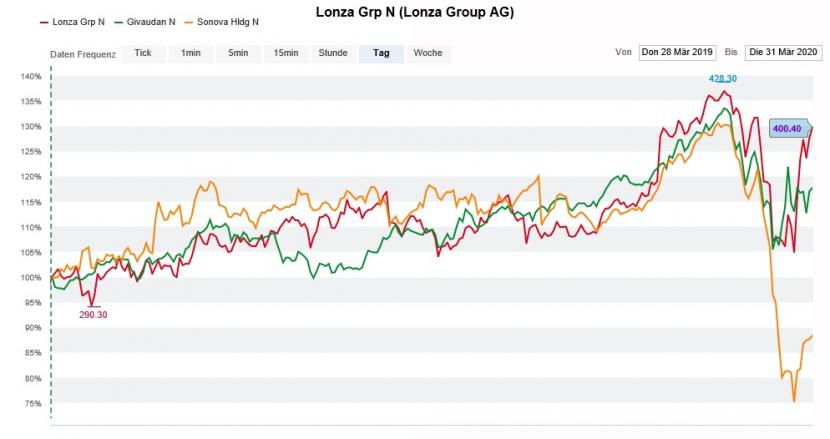Select the 15min data frequency
Image resolution: width=830 pixels, height=439 pixels.
point(286,53)
